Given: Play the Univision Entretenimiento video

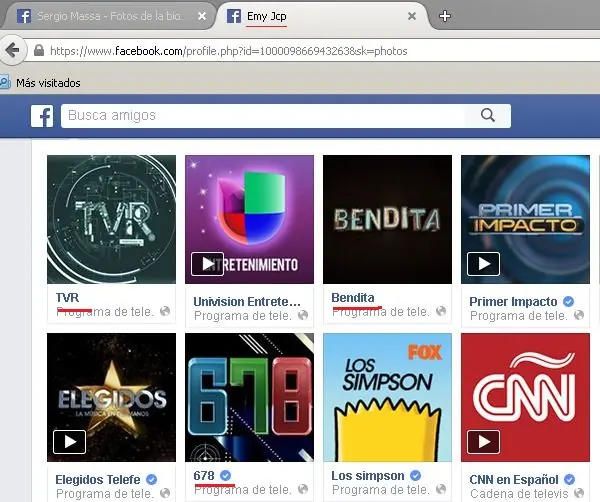Looking at the screenshot, I should coord(207,264).
